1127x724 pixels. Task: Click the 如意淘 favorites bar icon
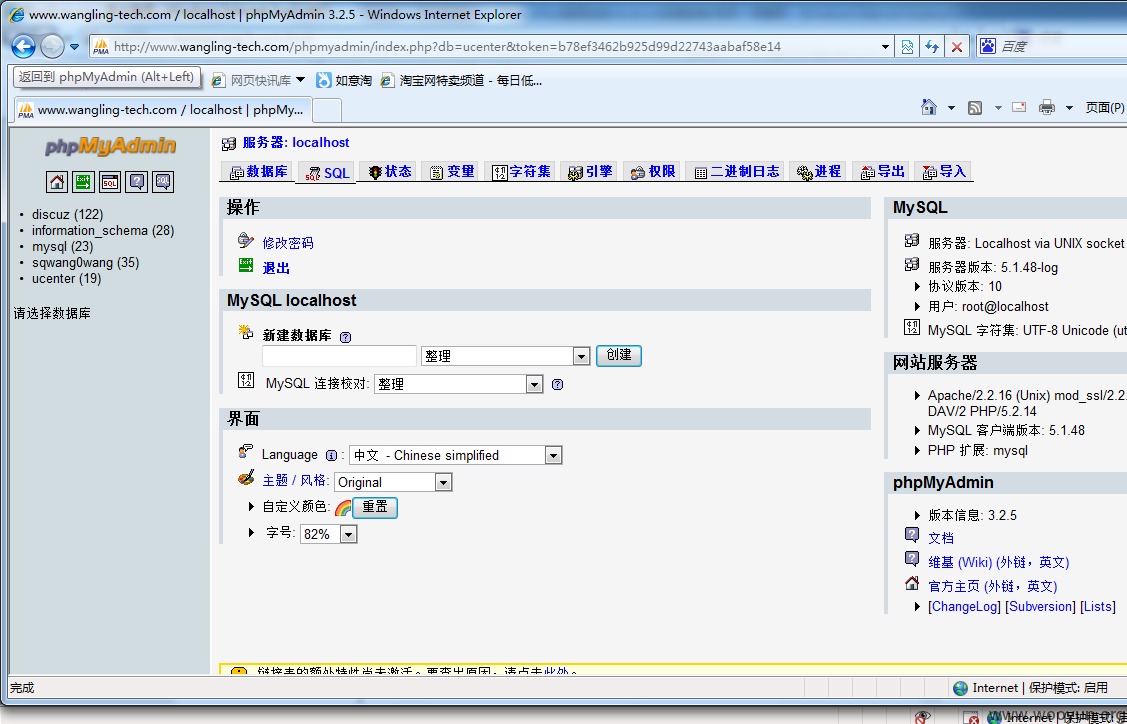(x=324, y=80)
